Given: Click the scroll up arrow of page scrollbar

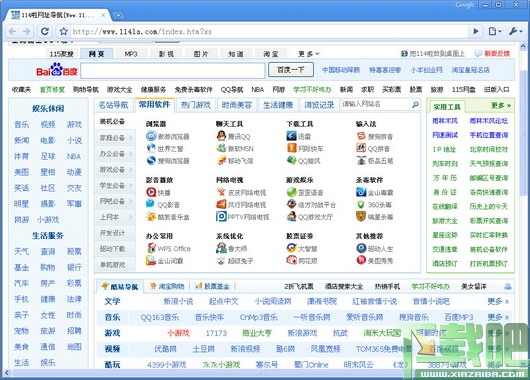Looking at the screenshot, I should click(x=523, y=46).
